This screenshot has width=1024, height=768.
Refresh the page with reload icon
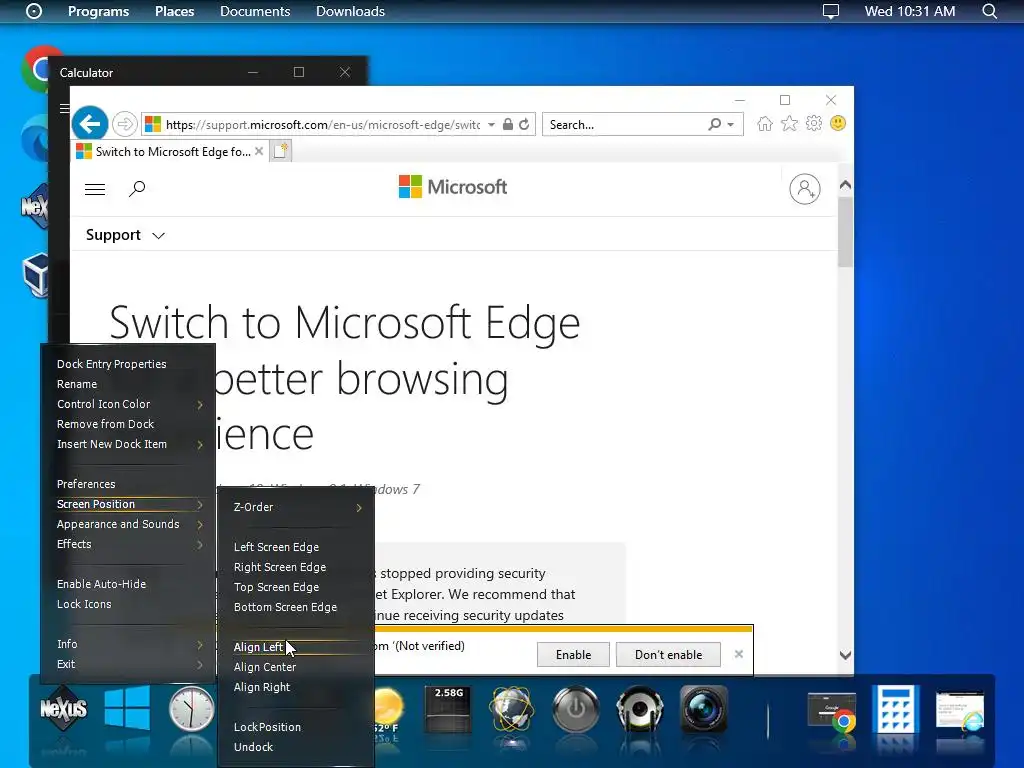pos(524,124)
